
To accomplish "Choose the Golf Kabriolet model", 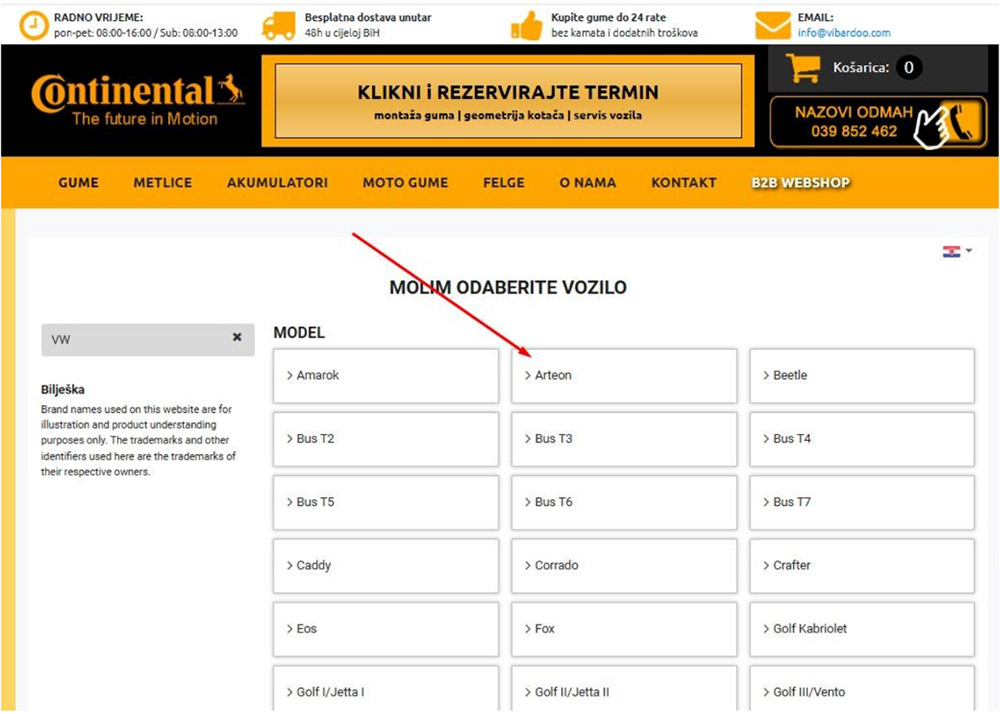I will [x=862, y=629].
